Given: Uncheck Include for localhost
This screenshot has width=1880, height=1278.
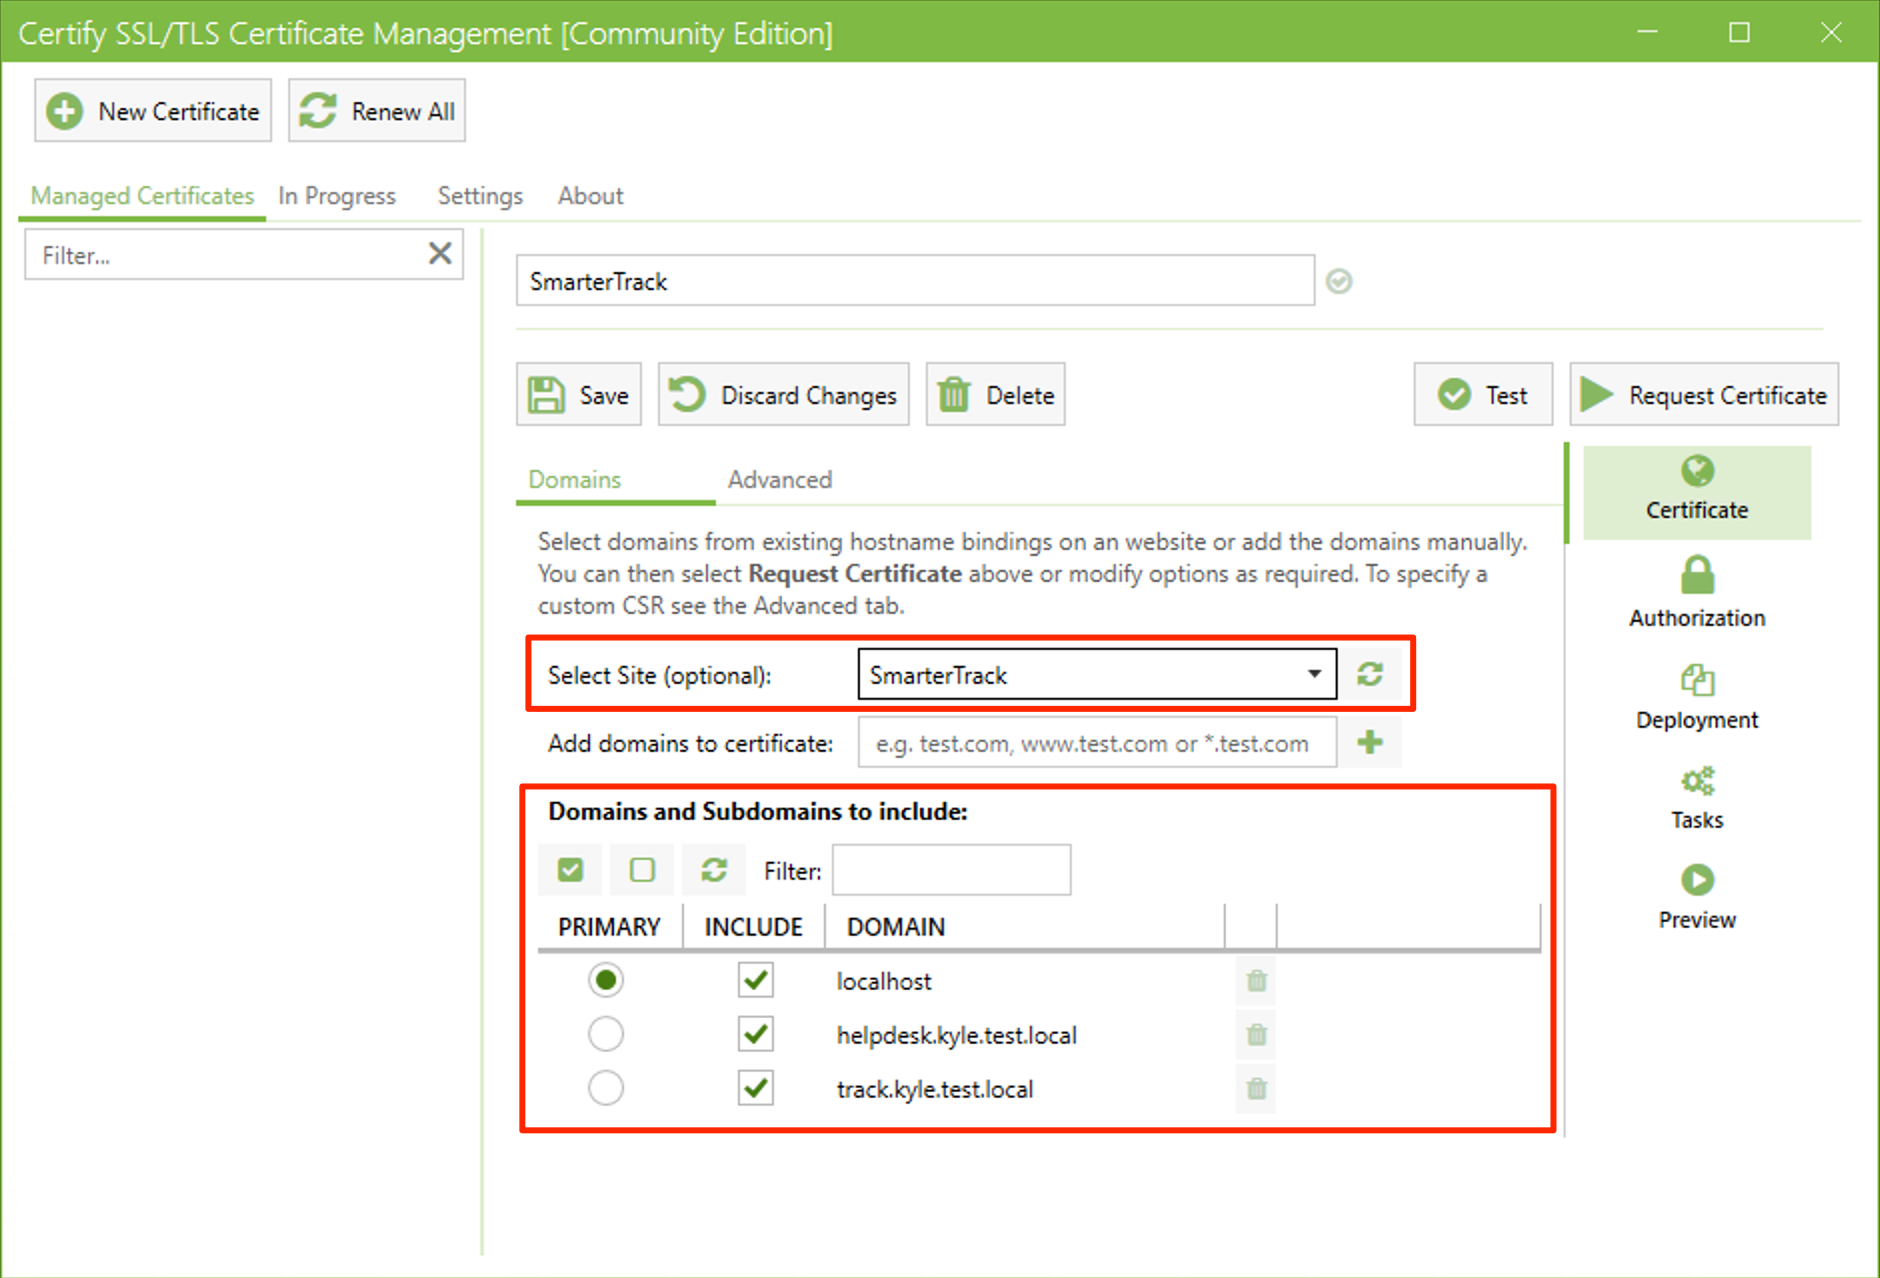Looking at the screenshot, I should 756,980.
